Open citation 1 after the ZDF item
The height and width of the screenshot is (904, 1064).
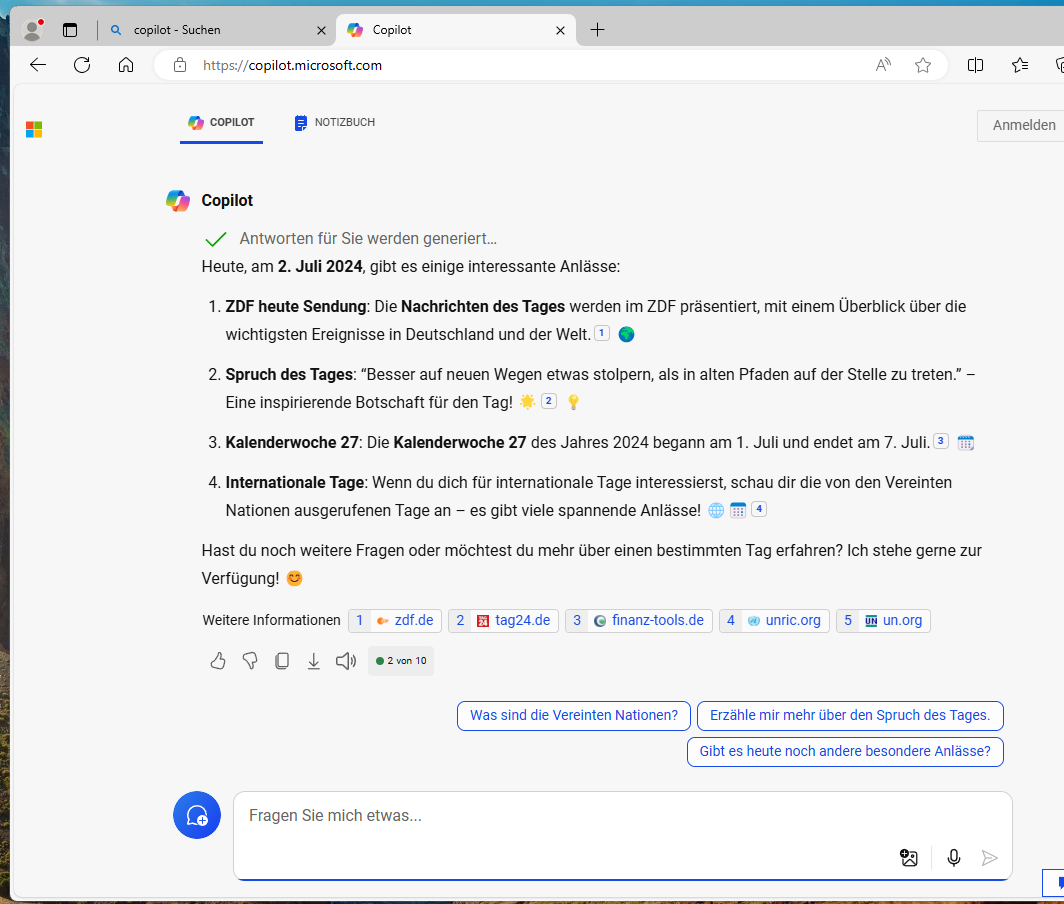coord(602,333)
